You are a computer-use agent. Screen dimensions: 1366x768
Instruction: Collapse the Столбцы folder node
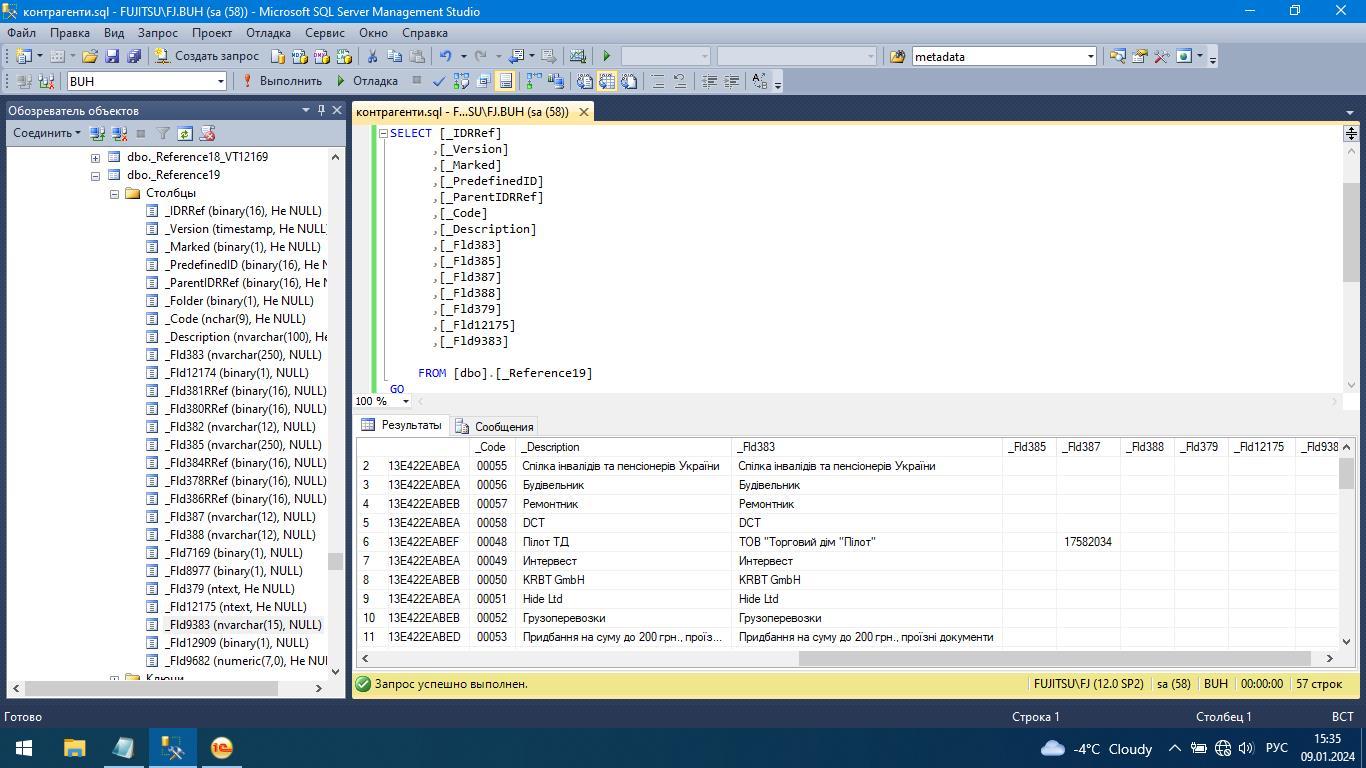[x=114, y=193]
